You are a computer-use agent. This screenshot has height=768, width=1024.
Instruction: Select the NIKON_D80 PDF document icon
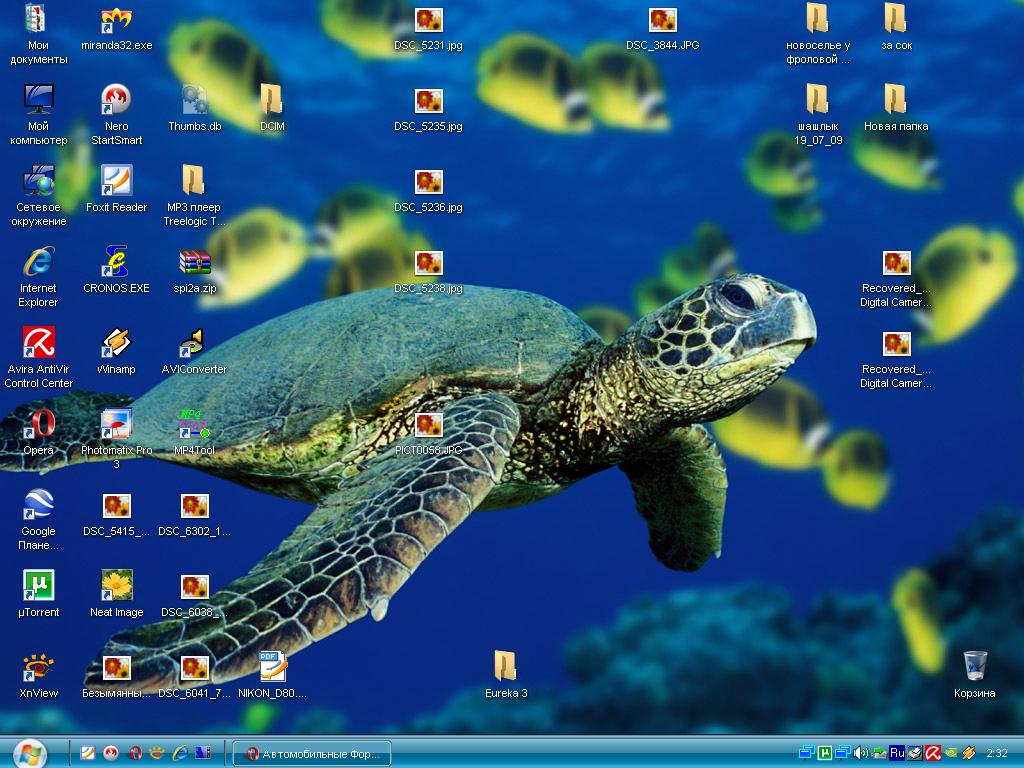coord(272,668)
